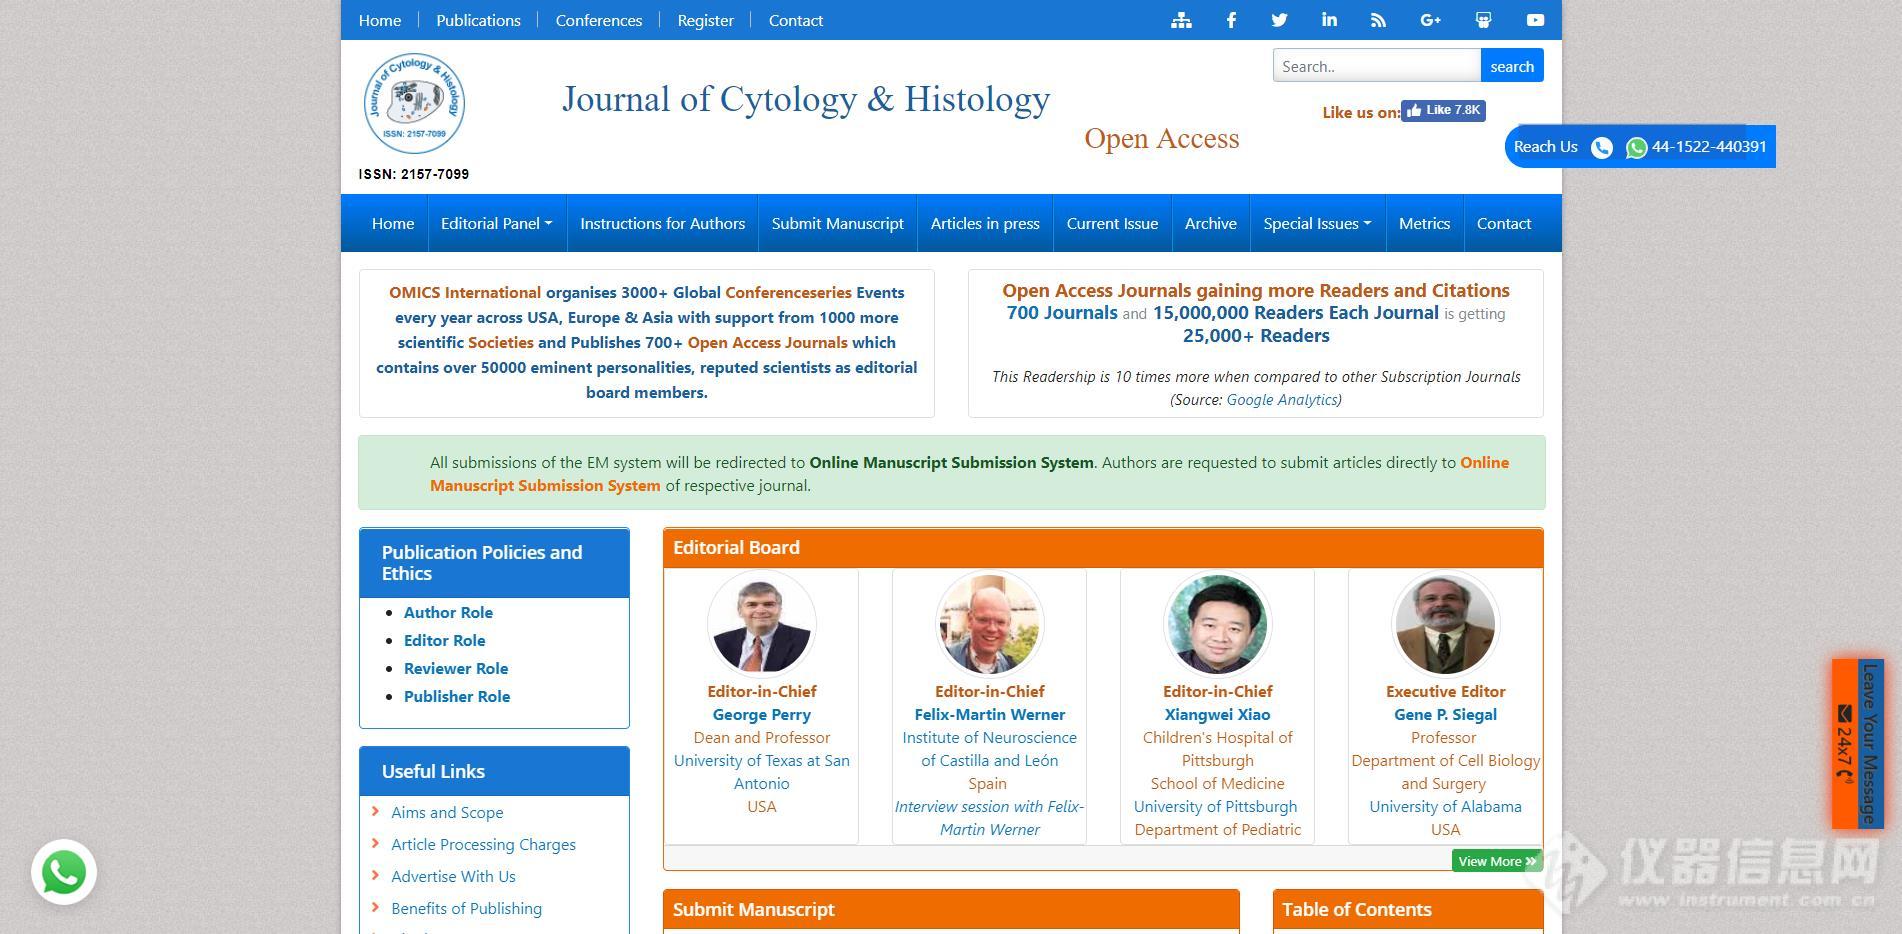Screen dimensions: 1902x934
Task: Open Current Issue menu item
Action: tap(1112, 223)
